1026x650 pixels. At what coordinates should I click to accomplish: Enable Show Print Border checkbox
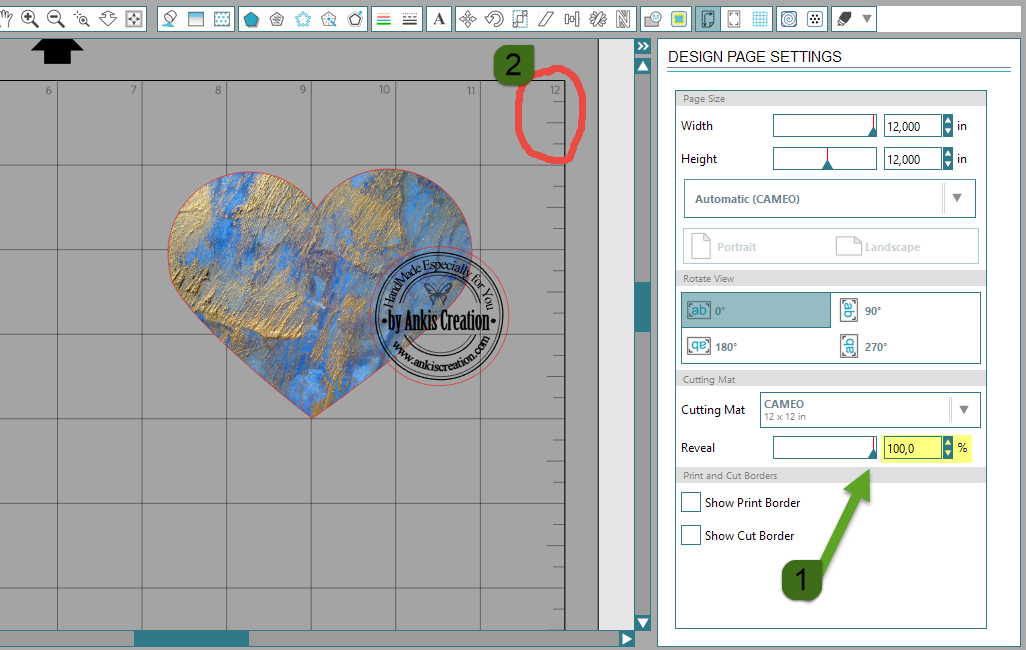coord(691,502)
